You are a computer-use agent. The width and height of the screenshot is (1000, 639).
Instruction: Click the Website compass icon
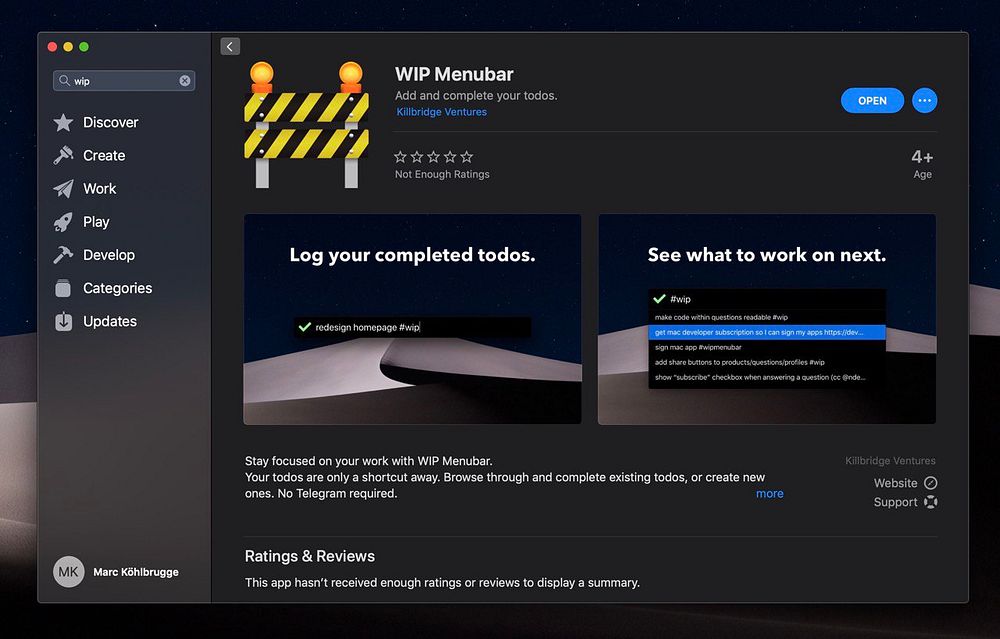tap(930, 483)
